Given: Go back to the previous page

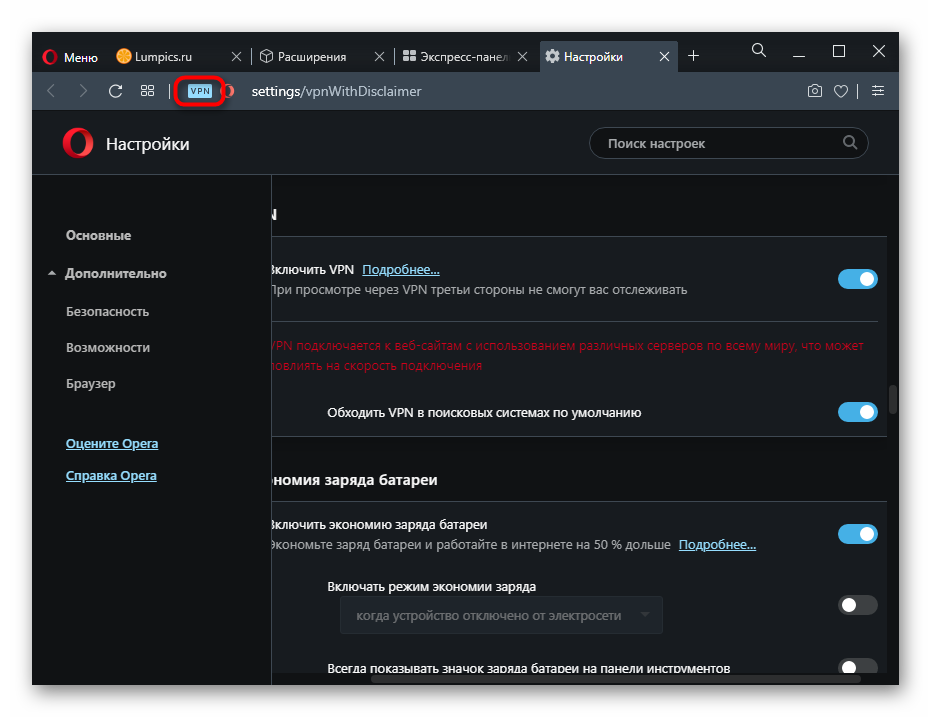Looking at the screenshot, I should click(52, 91).
